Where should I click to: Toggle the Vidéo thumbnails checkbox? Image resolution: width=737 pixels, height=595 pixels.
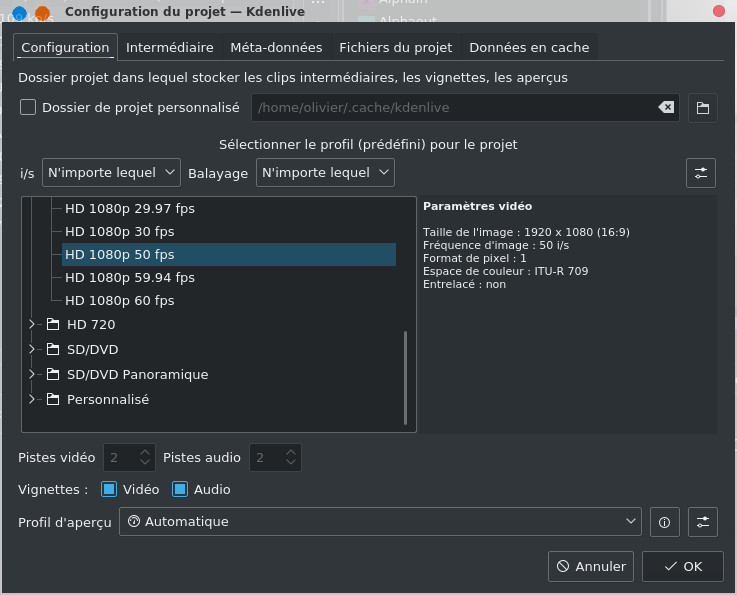coord(110,489)
